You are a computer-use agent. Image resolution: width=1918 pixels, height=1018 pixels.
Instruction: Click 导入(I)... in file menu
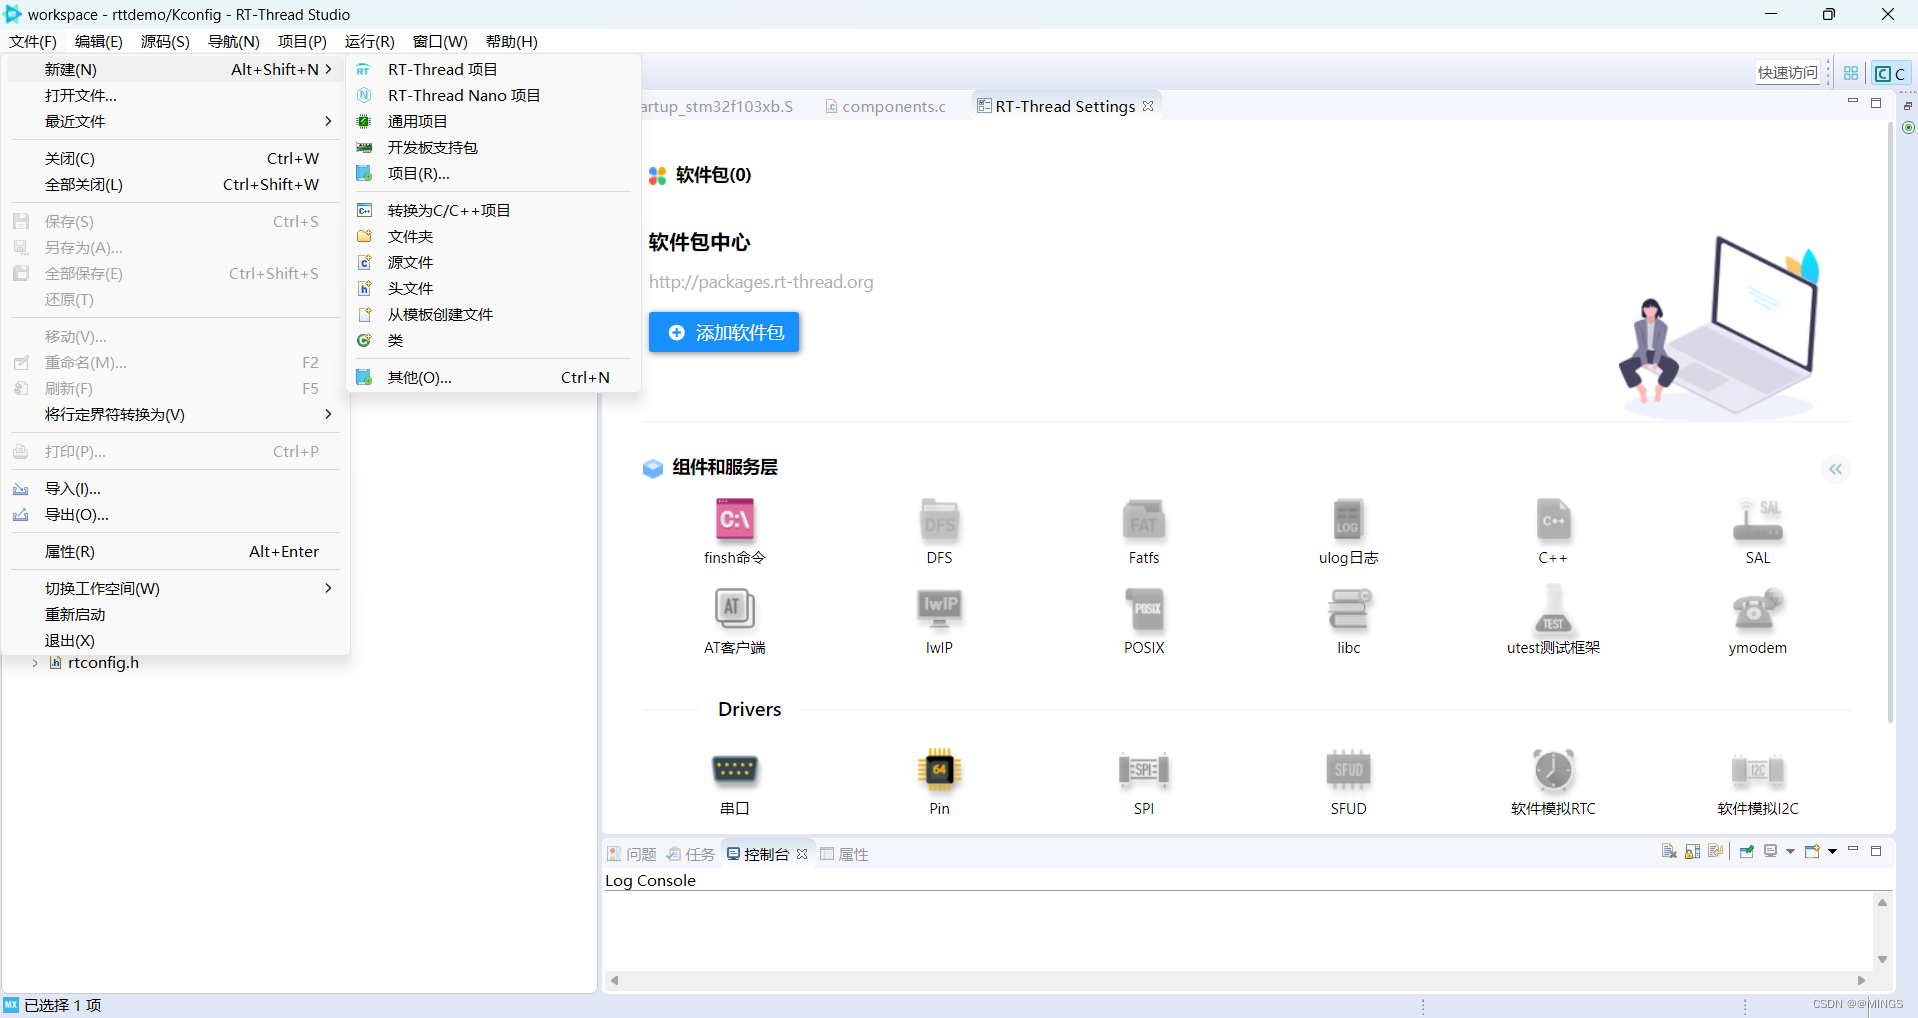pyautogui.click(x=176, y=488)
